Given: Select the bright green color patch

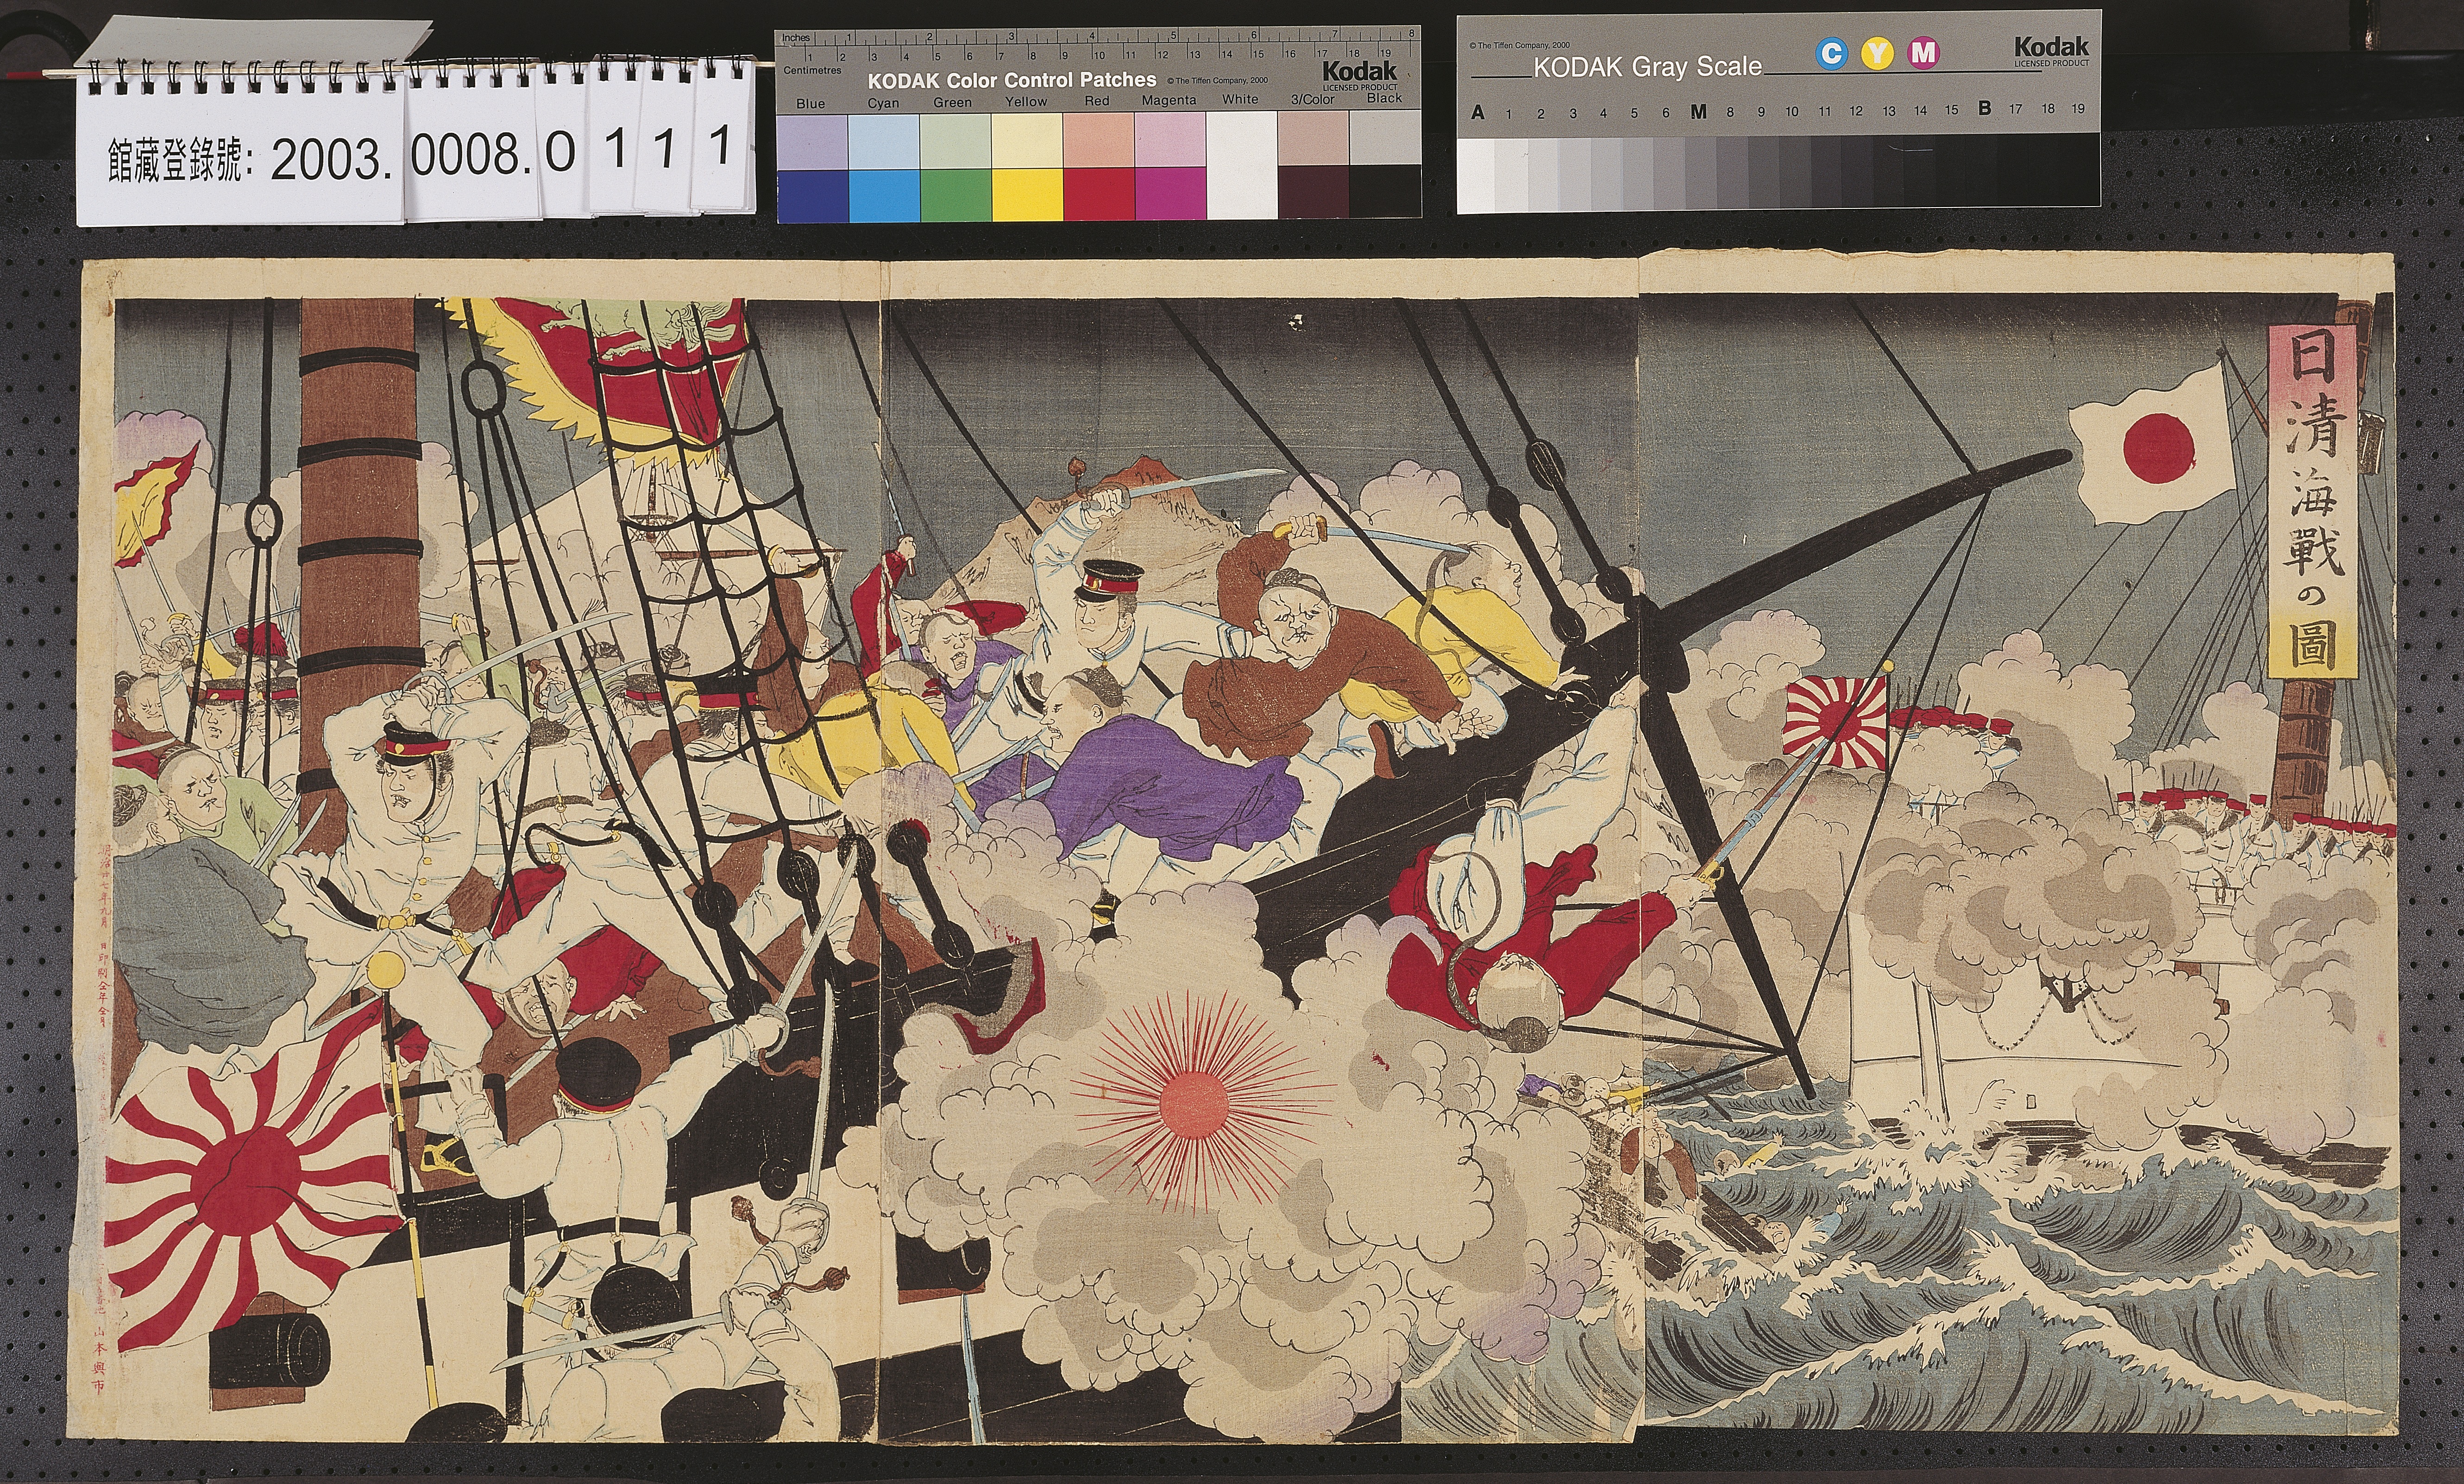Looking at the screenshot, I should click(955, 194).
